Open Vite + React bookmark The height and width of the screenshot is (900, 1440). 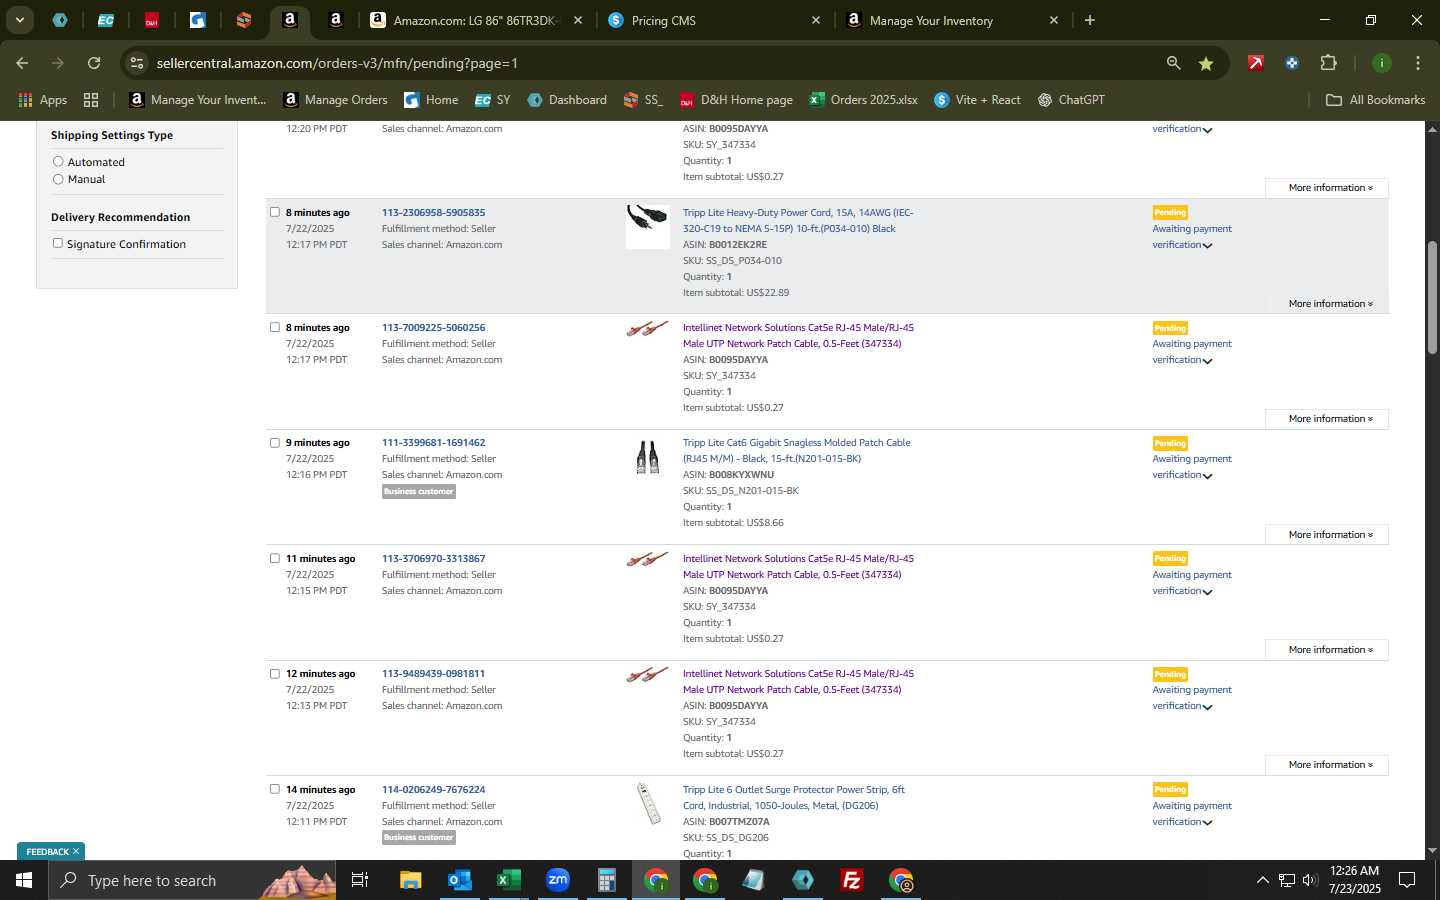tap(977, 100)
